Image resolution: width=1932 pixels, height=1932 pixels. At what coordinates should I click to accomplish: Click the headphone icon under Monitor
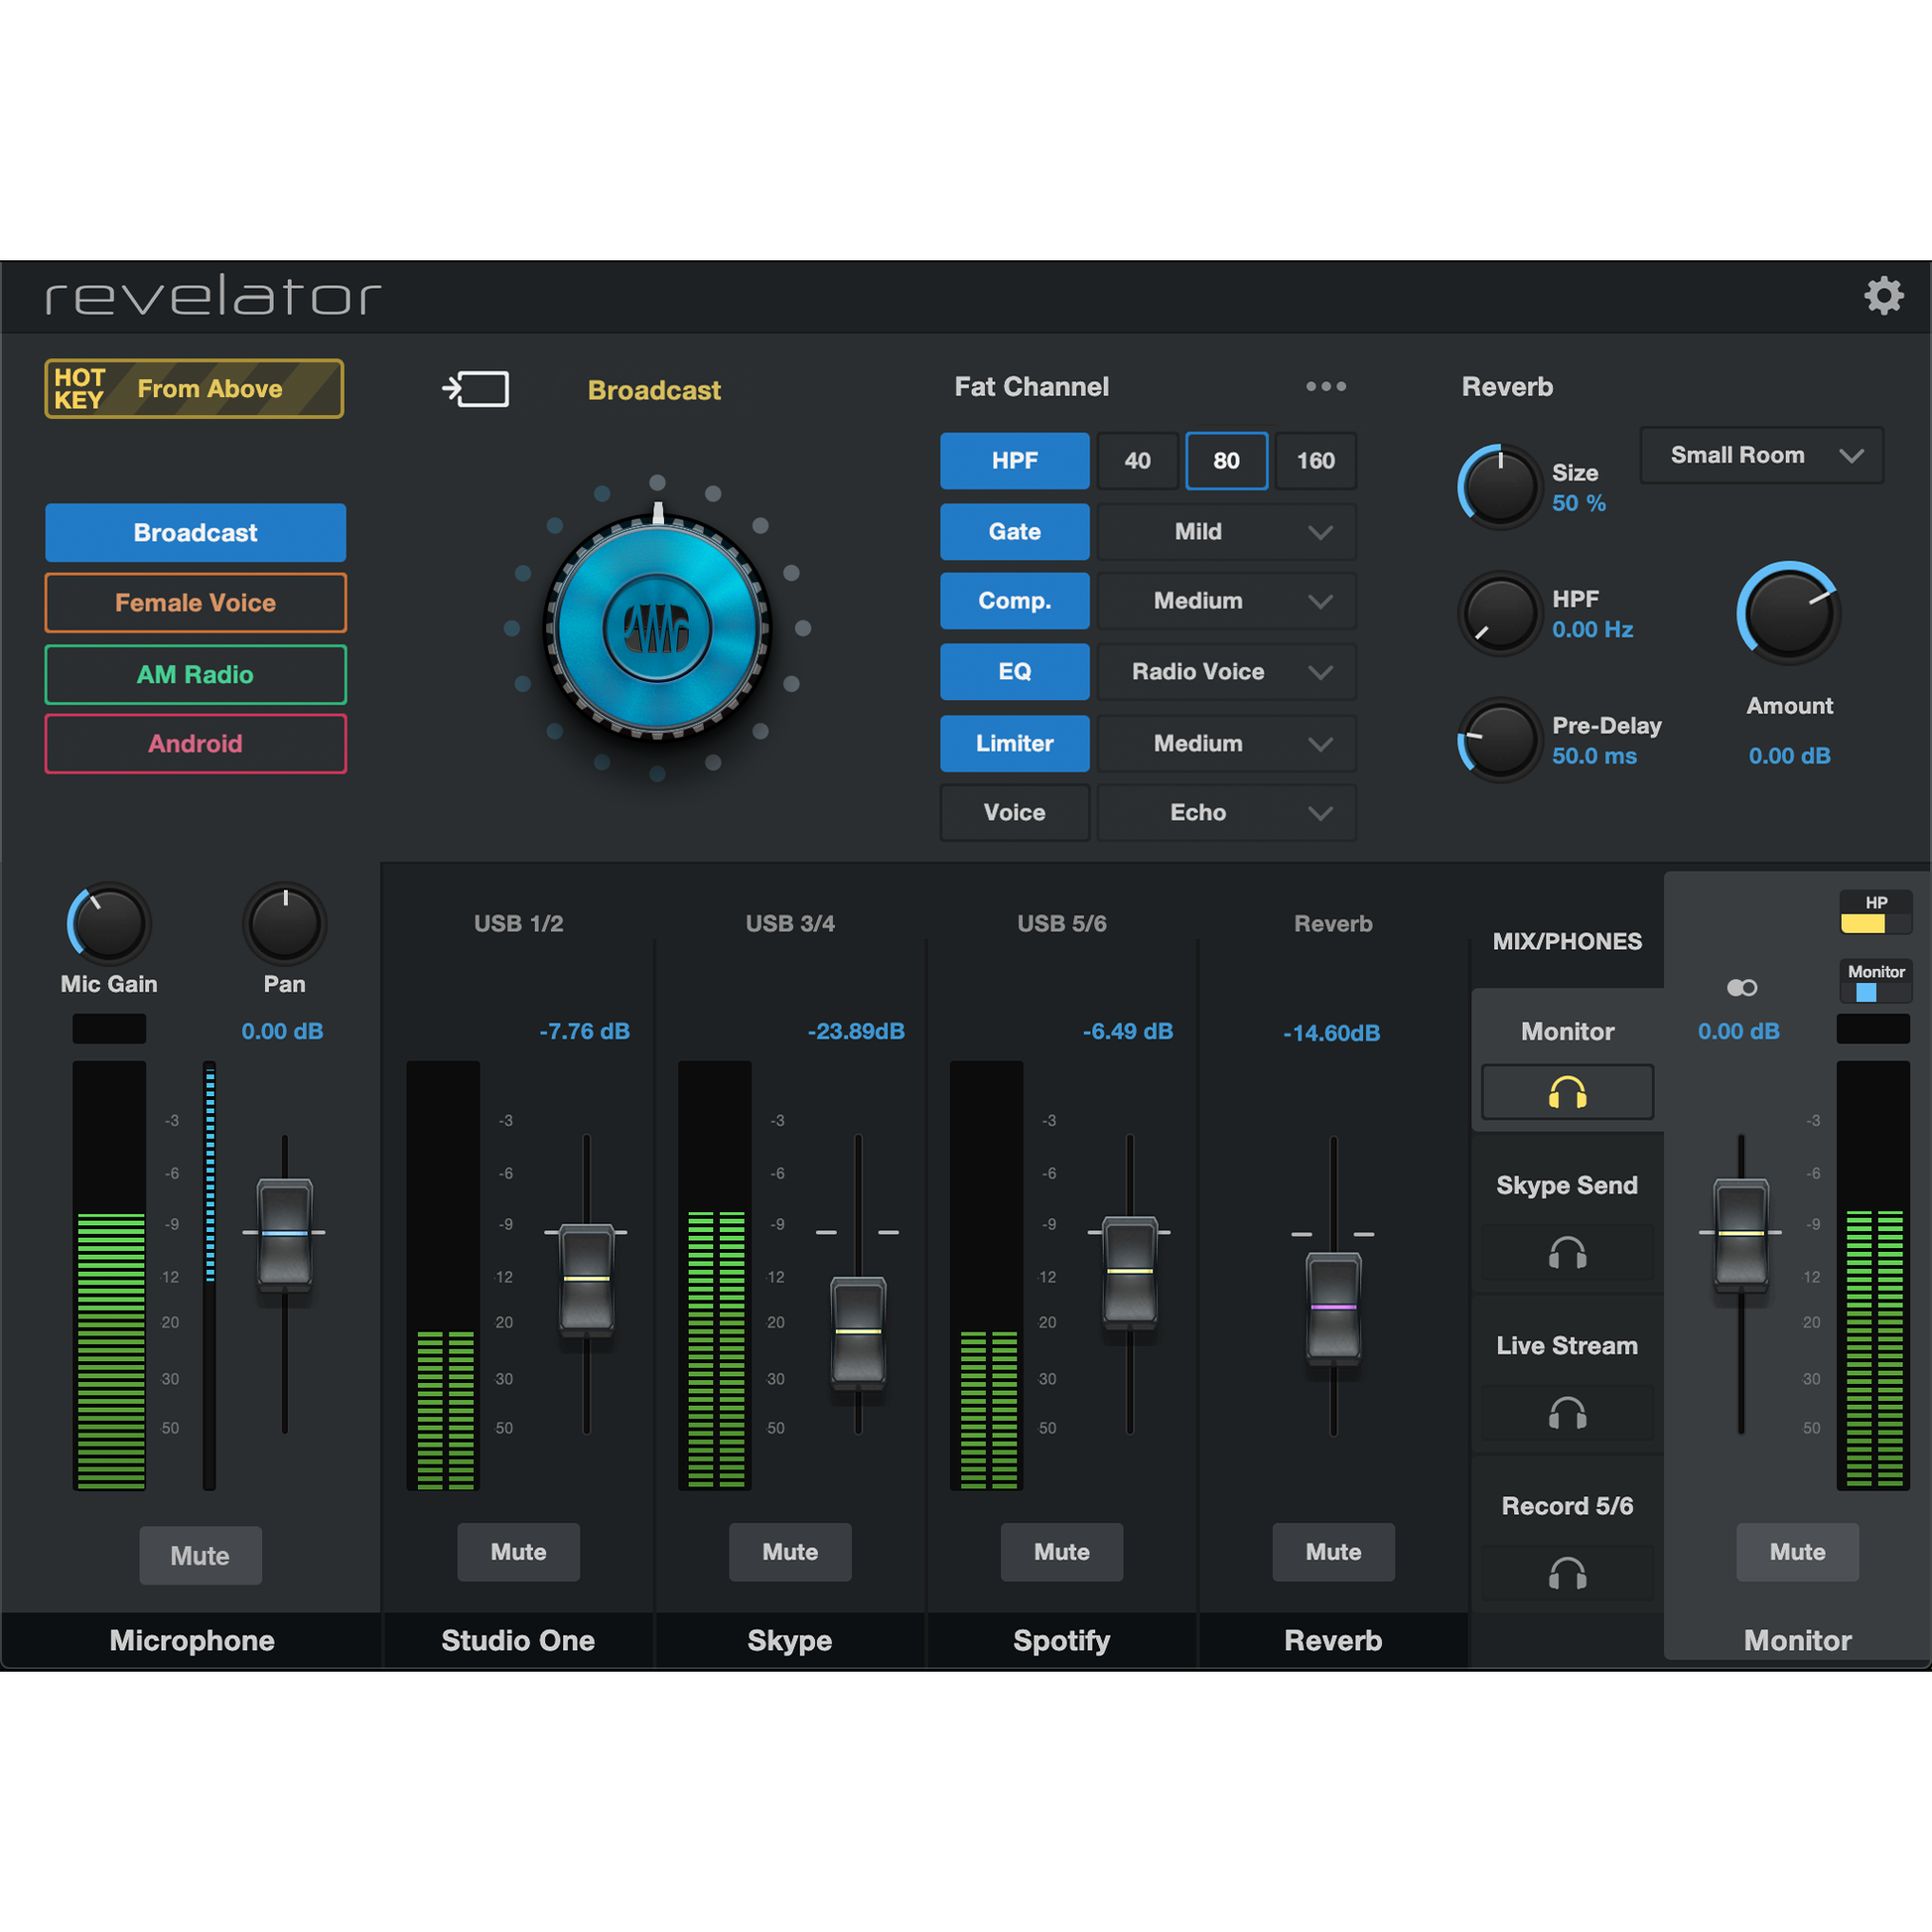click(1567, 1091)
